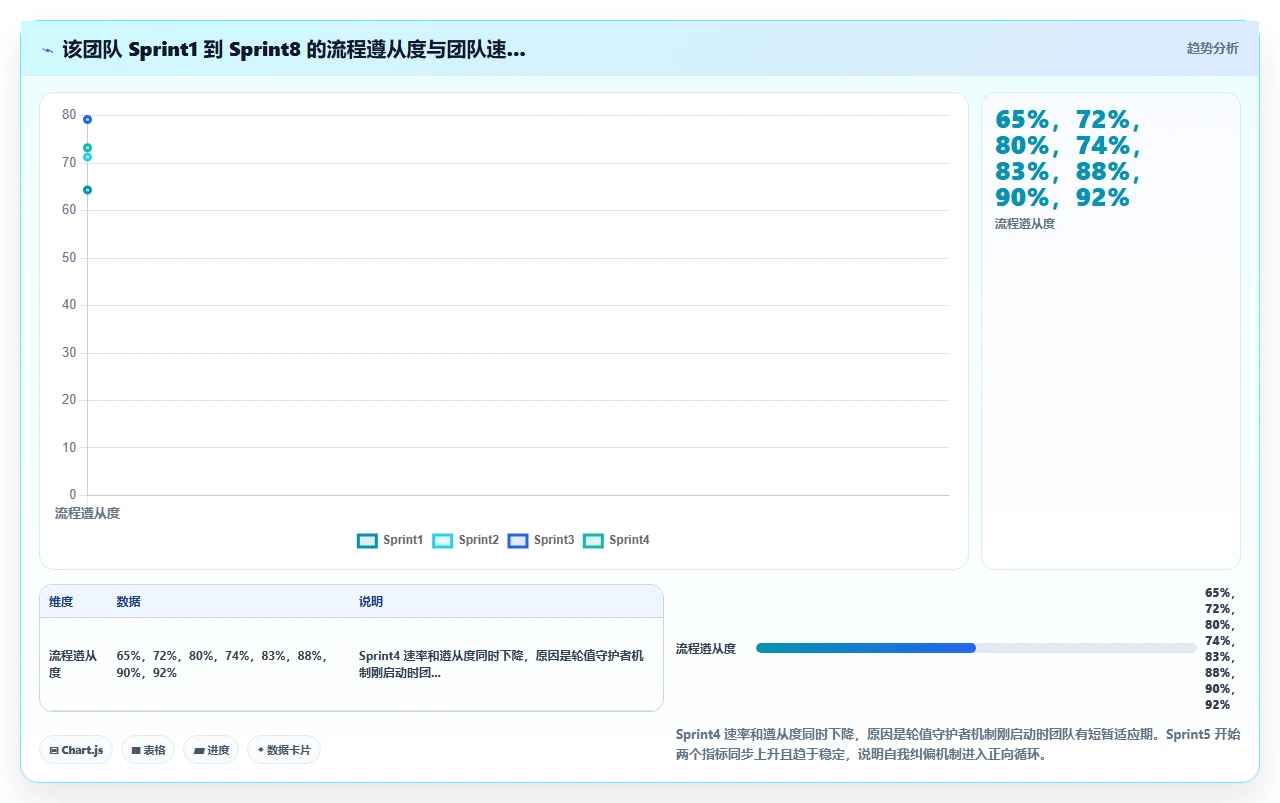
Task: Select the 数据卡片 tag chip
Action: (x=284, y=750)
